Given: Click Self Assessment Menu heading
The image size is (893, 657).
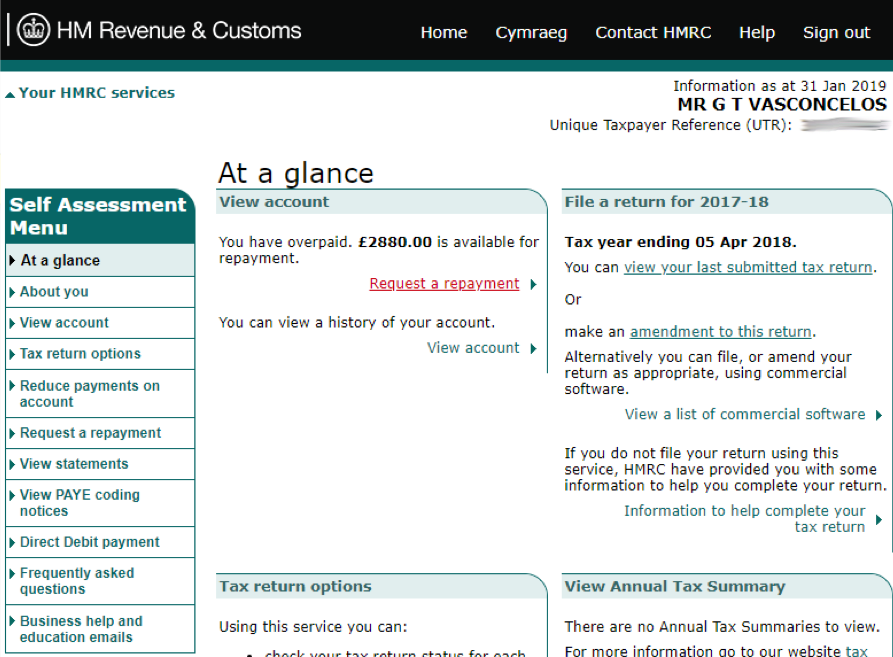Looking at the screenshot, I should tap(98, 216).
